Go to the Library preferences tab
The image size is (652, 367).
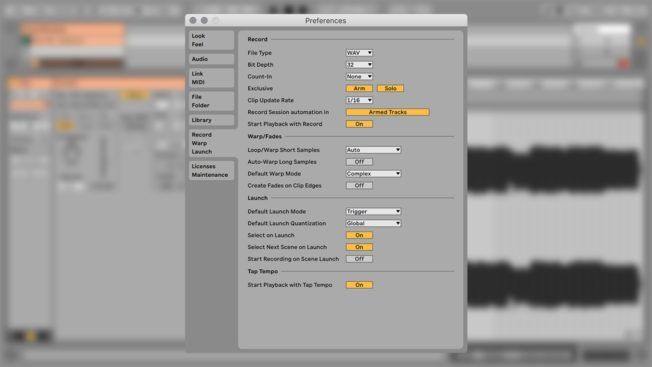pos(211,120)
